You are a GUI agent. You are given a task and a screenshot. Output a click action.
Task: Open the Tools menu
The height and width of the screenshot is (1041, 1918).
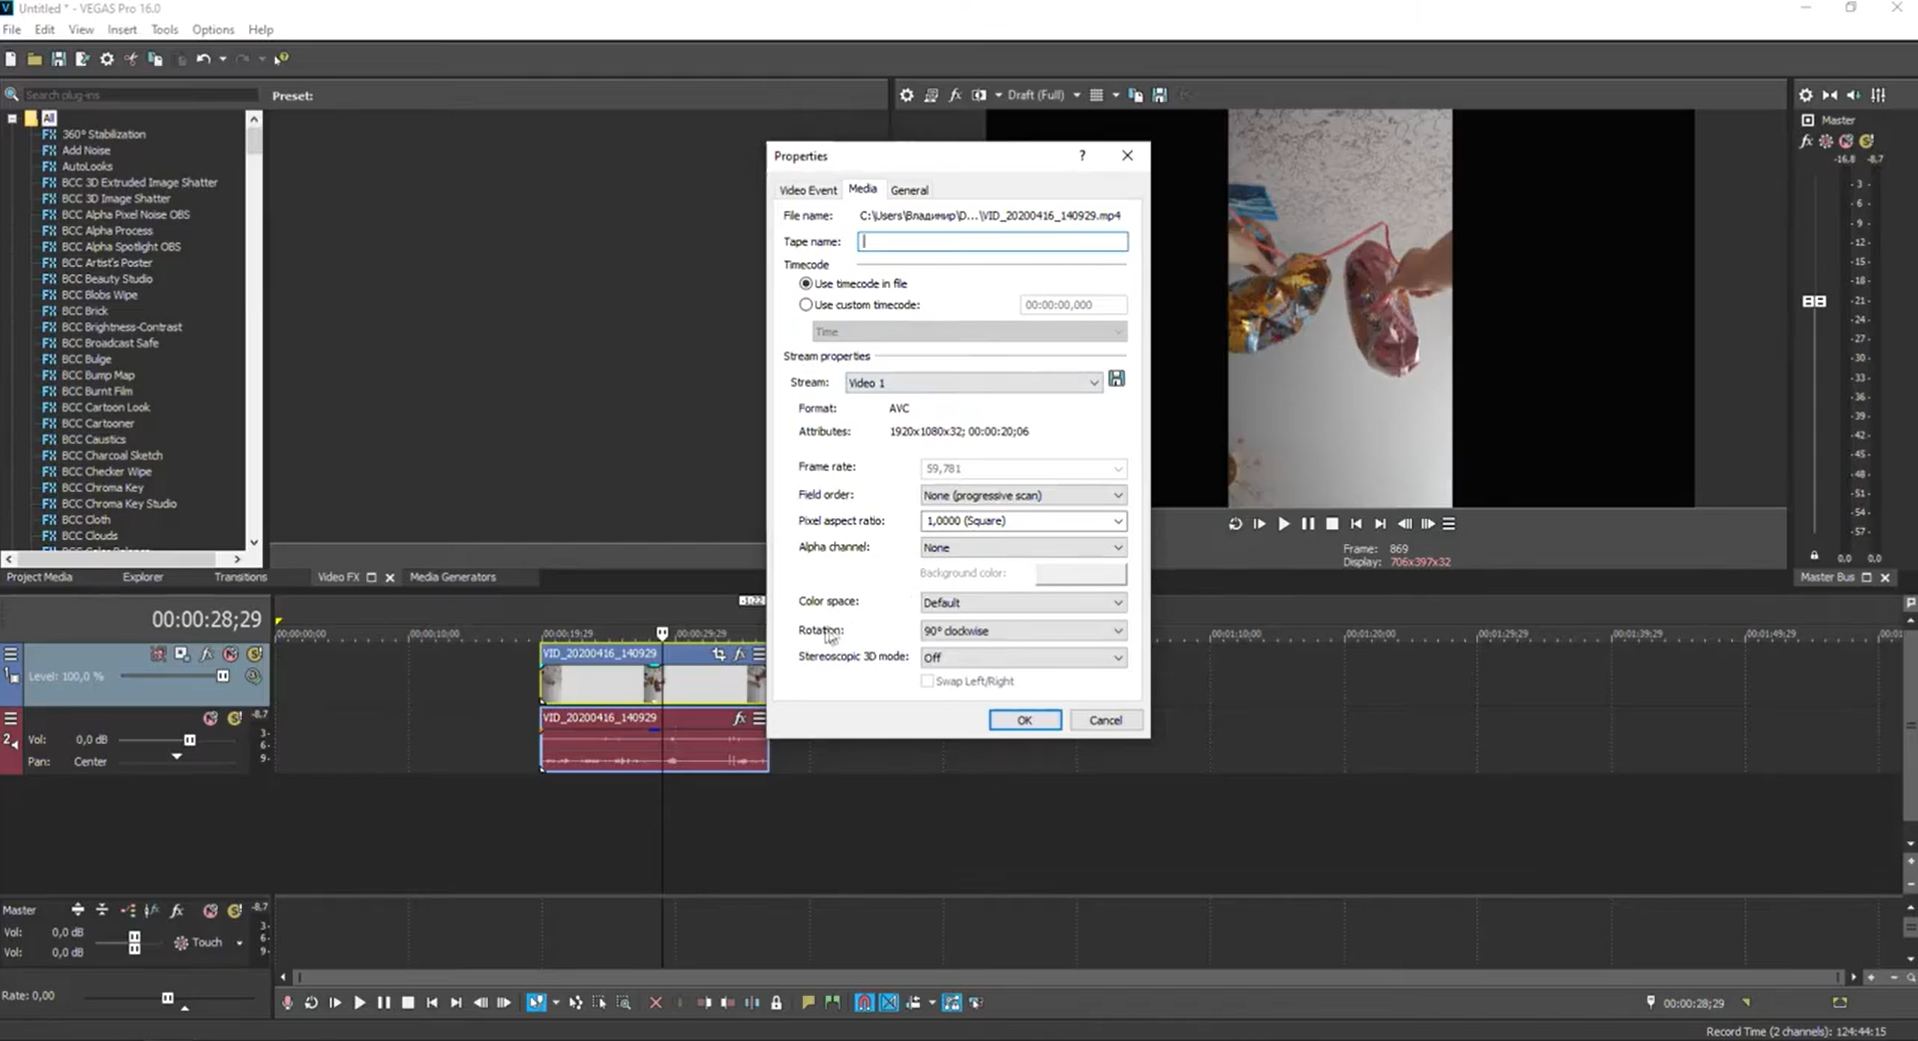click(x=164, y=30)
